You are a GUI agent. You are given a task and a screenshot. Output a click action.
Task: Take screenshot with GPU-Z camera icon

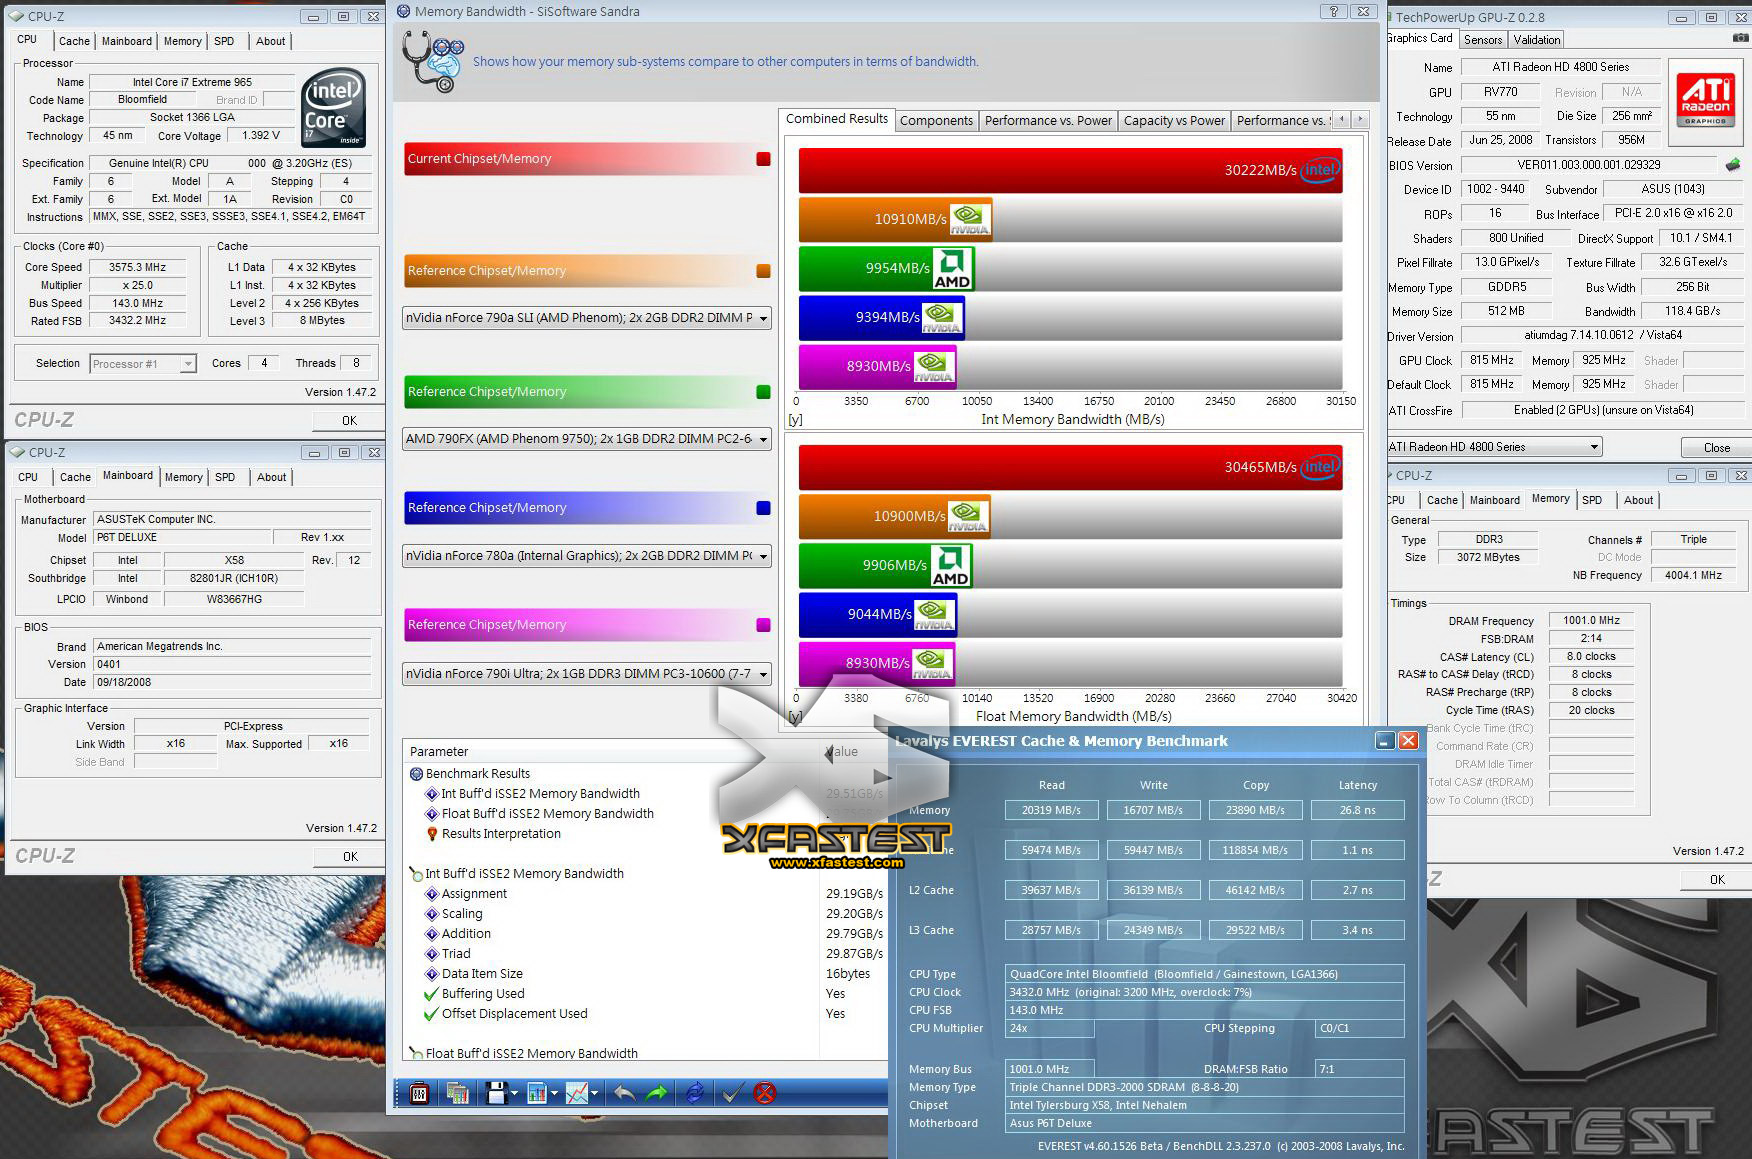(1740, 38)
